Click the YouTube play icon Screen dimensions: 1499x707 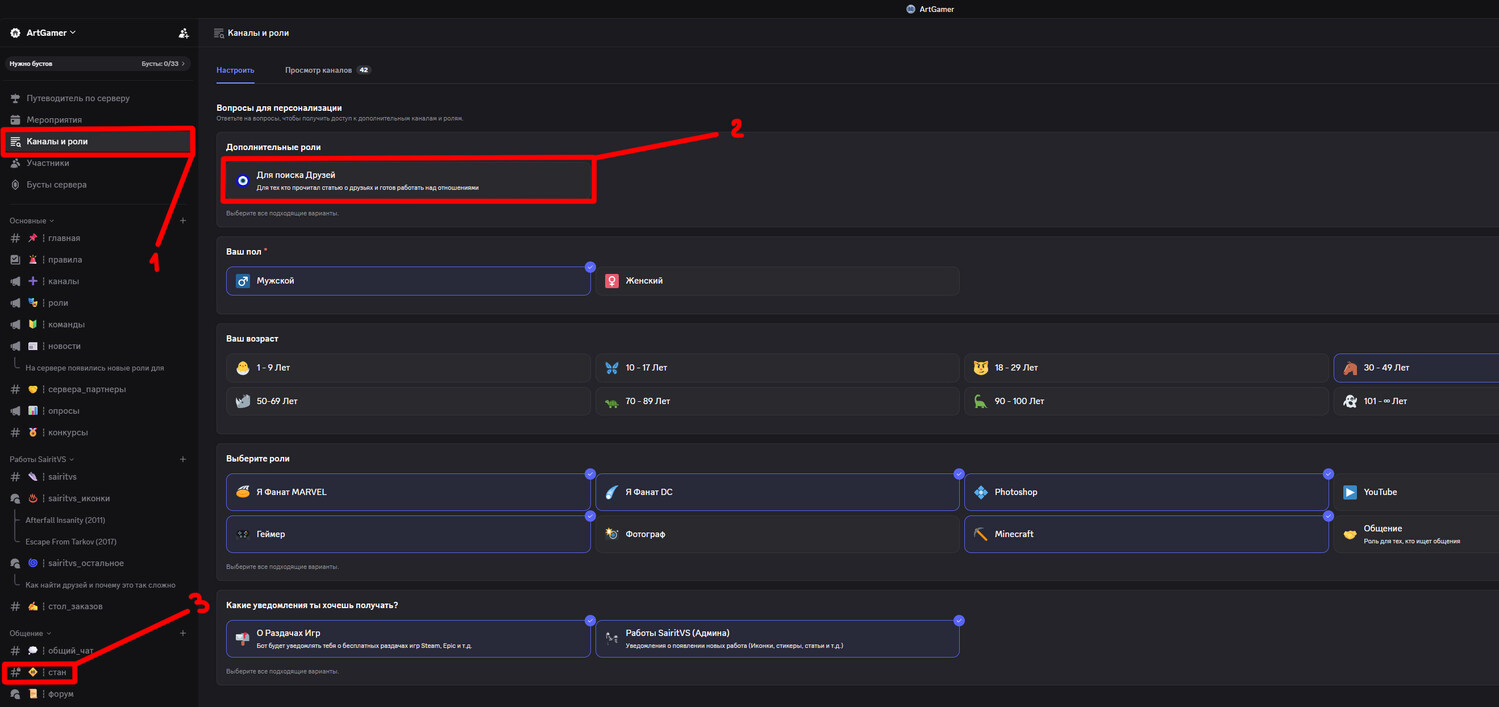(x=1350, y=492)
